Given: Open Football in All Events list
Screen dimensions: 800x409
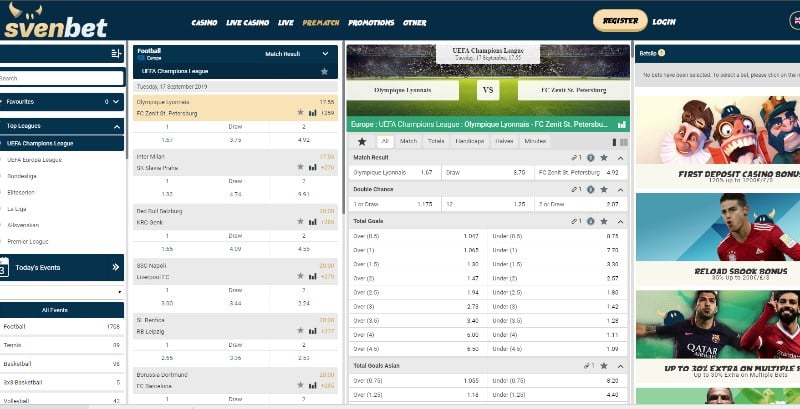Looking at the screenshot, I should (62, 326).
